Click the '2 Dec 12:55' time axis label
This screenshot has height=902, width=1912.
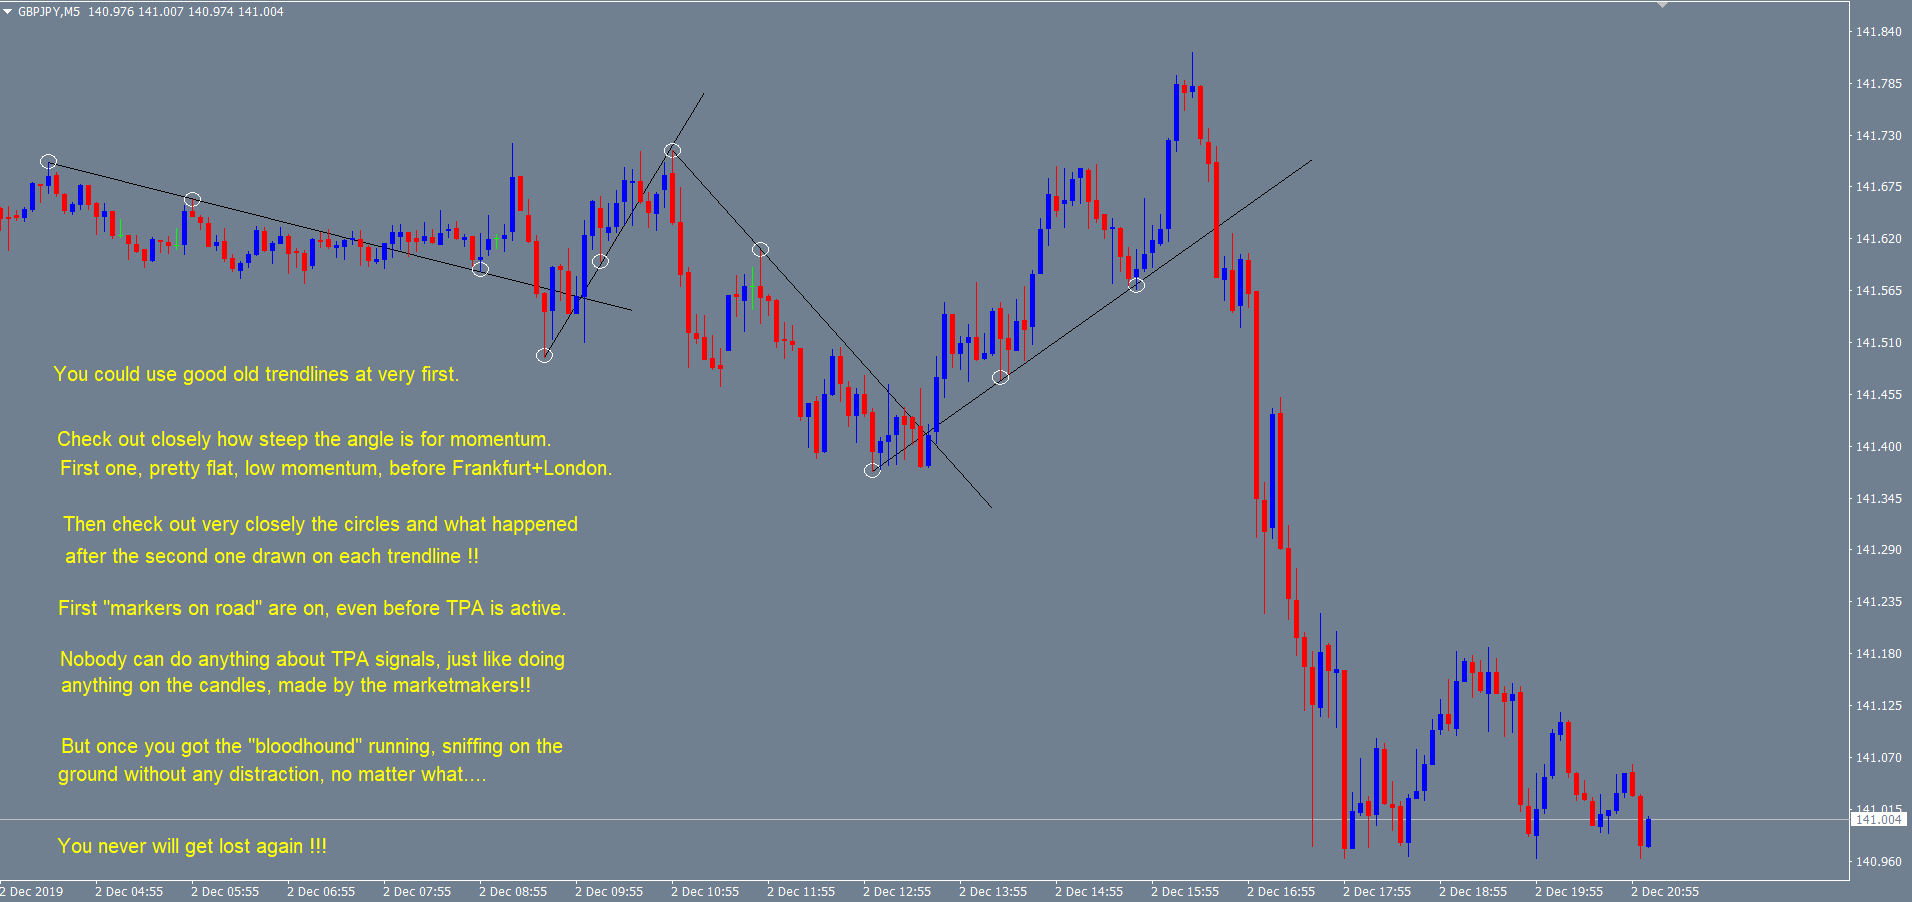tap(897, 892)
